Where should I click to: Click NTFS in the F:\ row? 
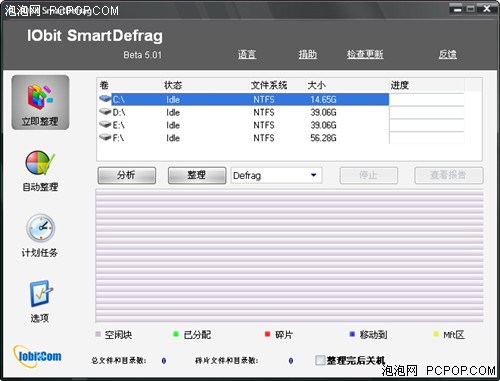point(264,138)
